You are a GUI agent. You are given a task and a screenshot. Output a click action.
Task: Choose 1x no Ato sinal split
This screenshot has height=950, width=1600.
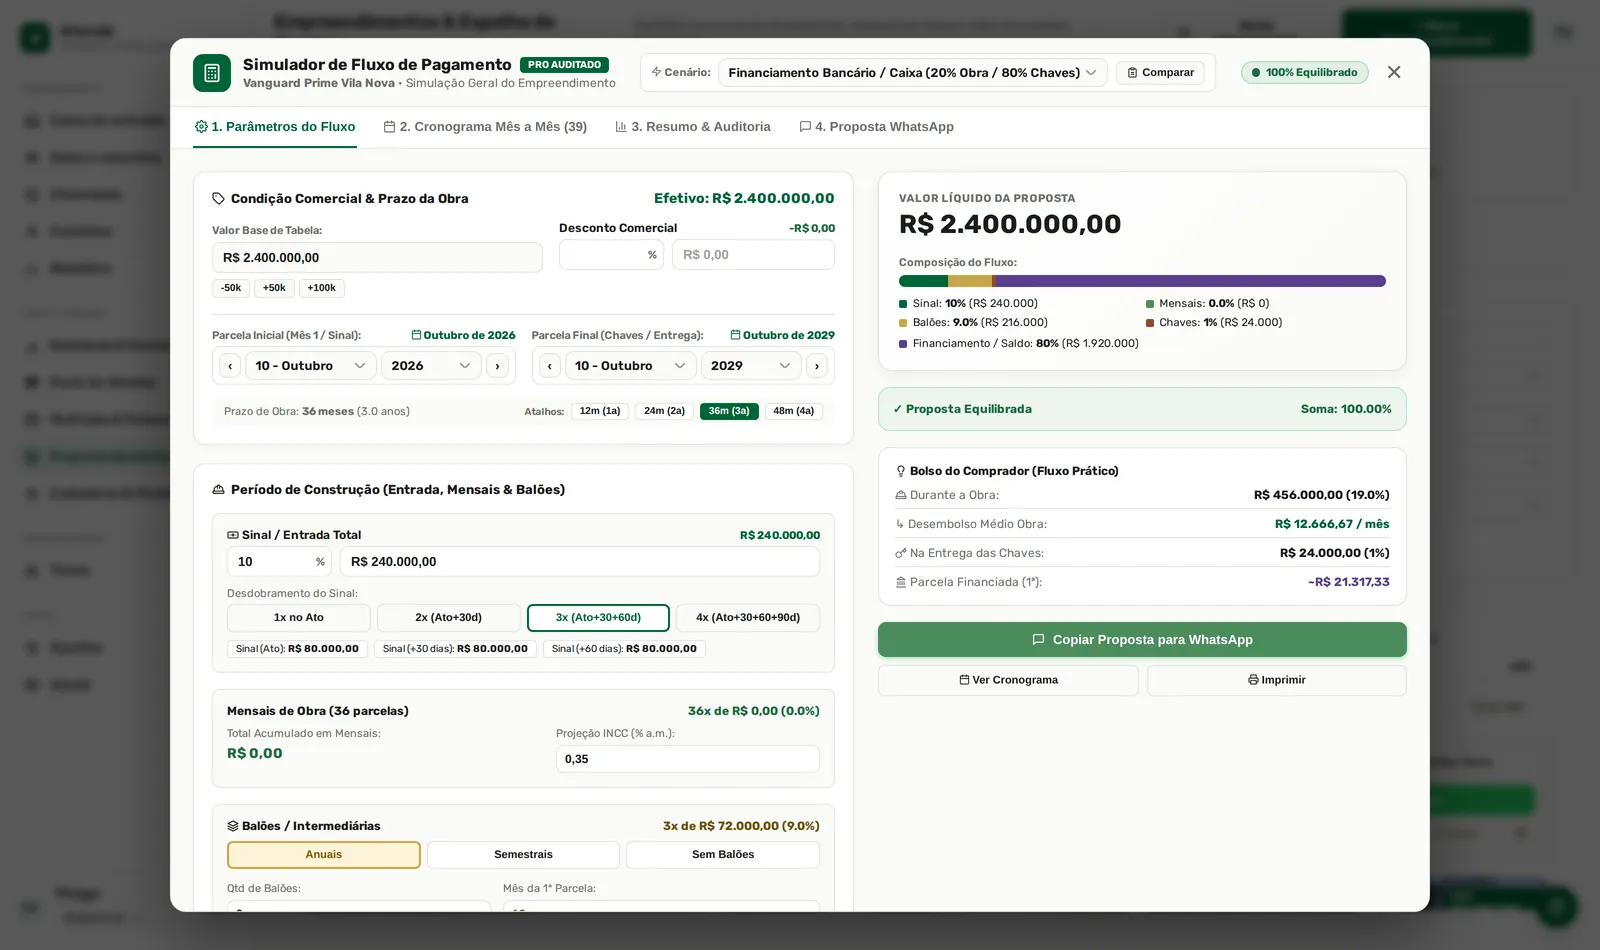tap(299, 618)
